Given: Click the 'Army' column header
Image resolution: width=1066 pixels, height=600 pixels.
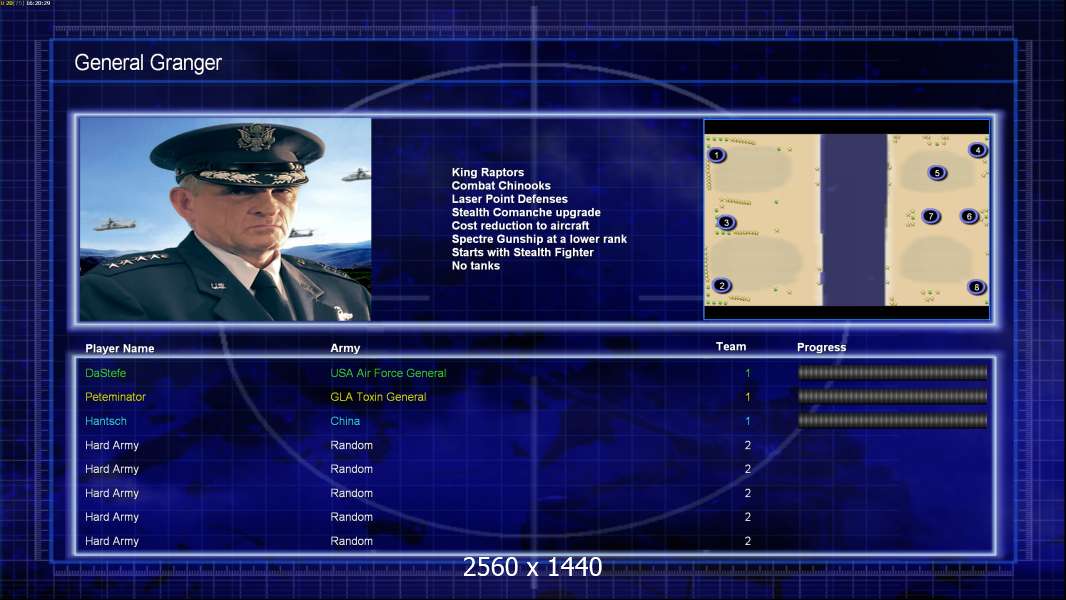Looking at the screenshot, I should click(x=345, y=348).
